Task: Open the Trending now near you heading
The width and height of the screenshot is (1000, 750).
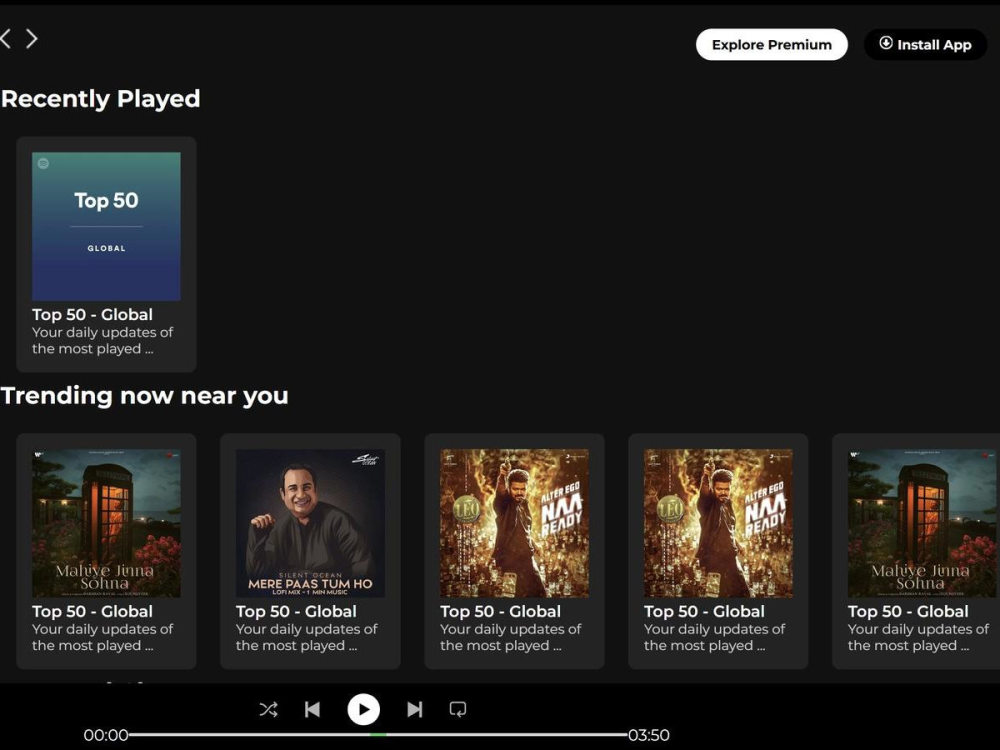Action: 145,396
